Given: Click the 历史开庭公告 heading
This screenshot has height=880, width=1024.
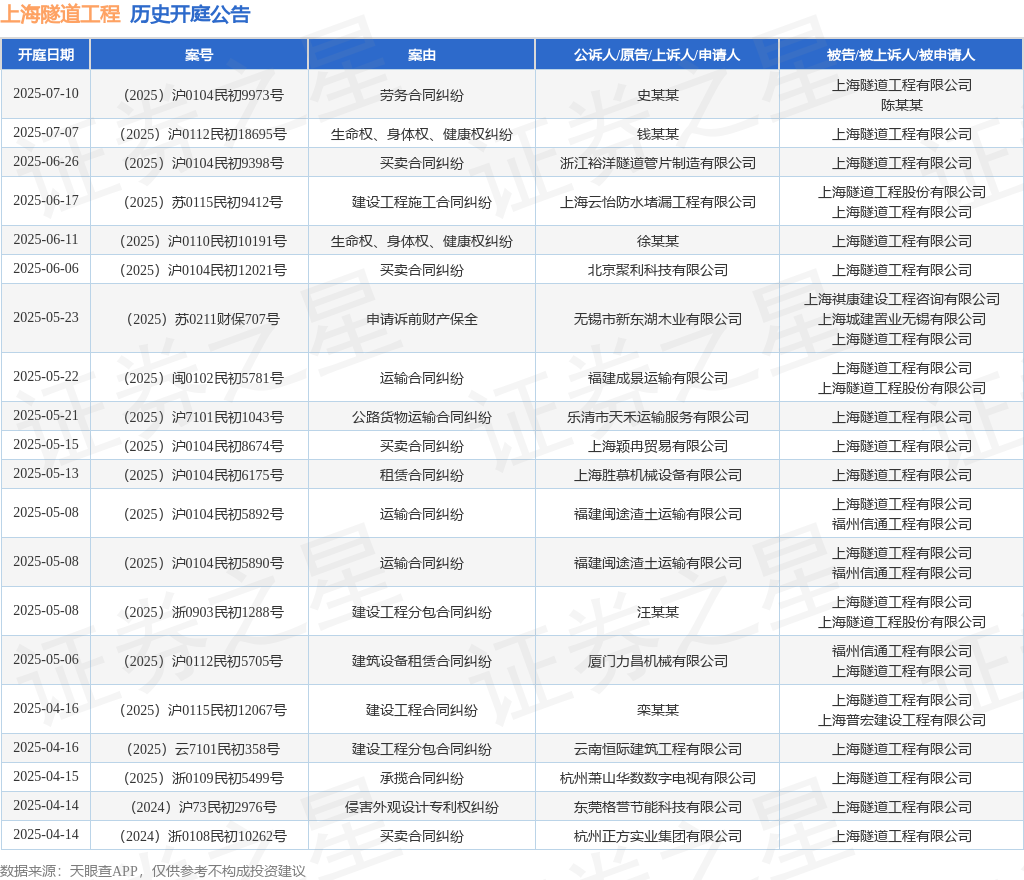Looking at the screenshot, I should click(x=190, y=14).
